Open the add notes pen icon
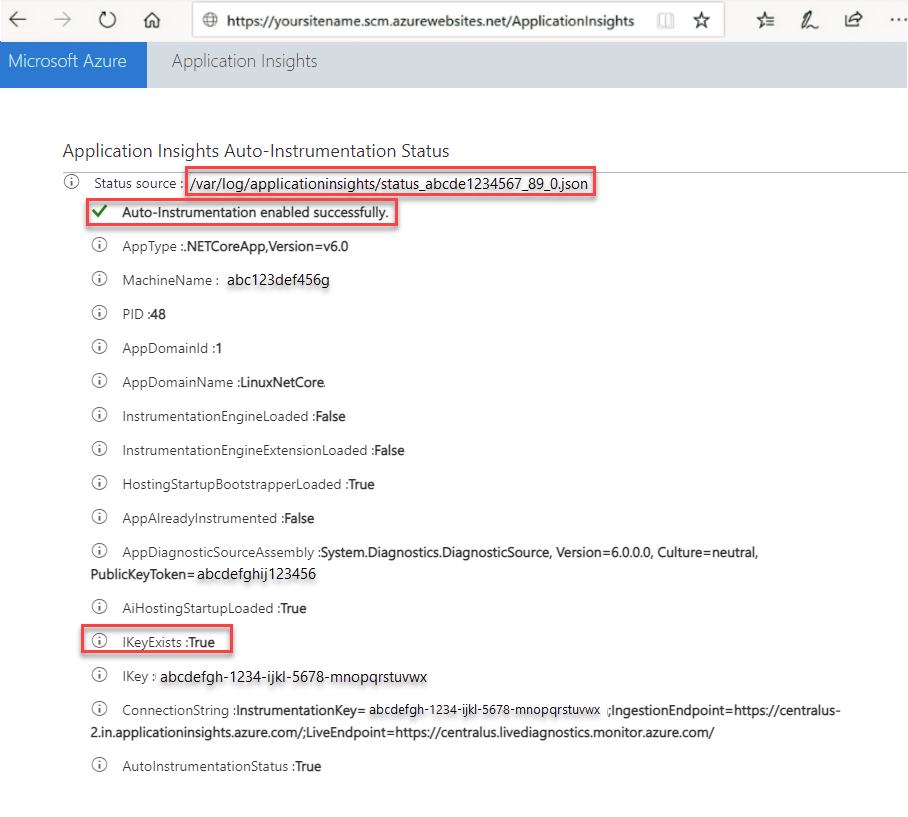Image resolution: width=908 pixels, height=817 pixels. [809, 20]
